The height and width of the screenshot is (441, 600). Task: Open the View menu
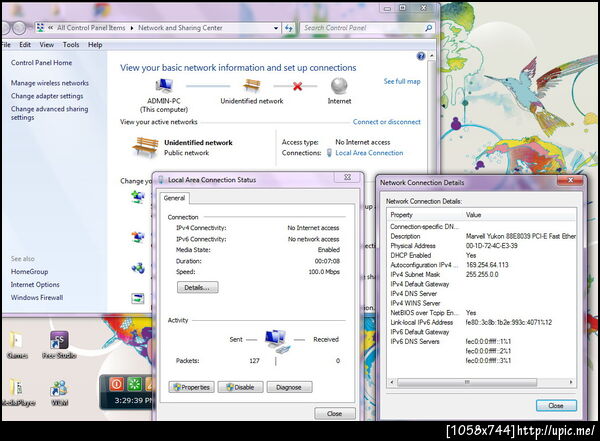[x=47, y=45]
